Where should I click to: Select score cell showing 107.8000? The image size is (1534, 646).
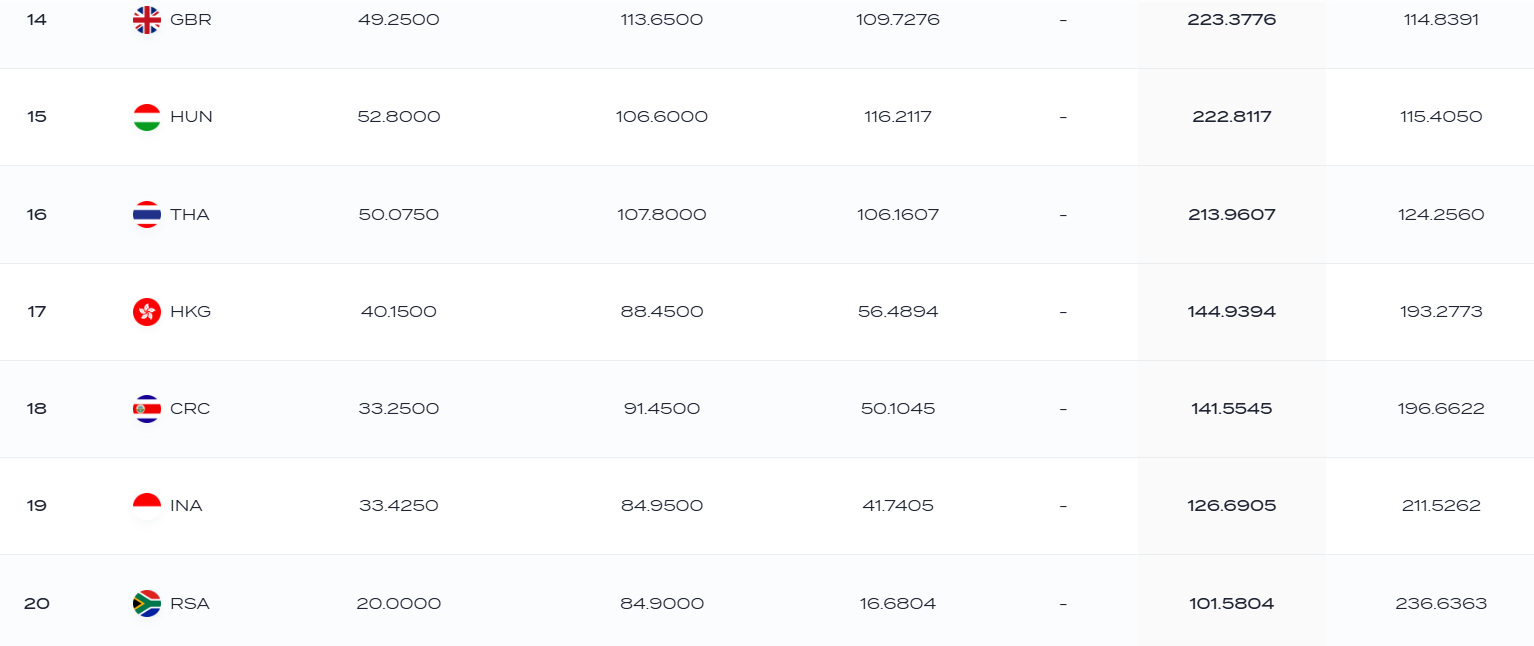tap(662, 215)
